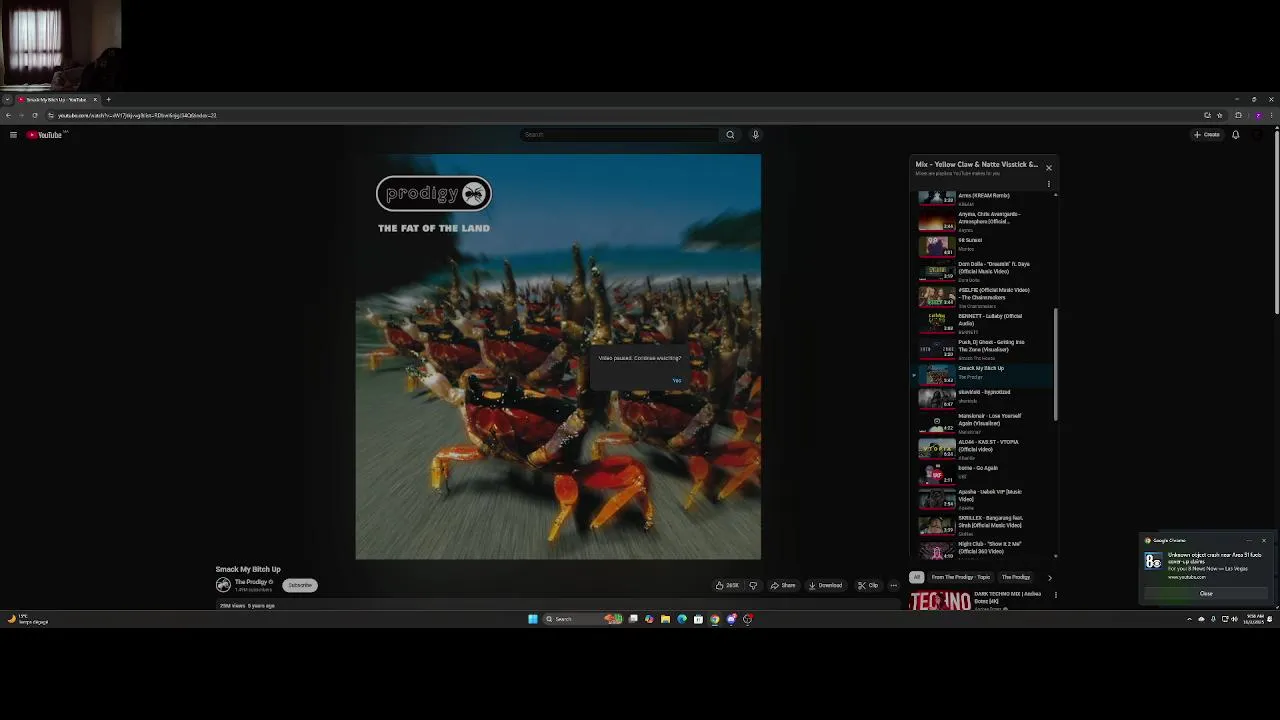The height and width of the screenshot is (720, 1280).
Task: Open File Explorer from taskbar
Action: (665, 619)
